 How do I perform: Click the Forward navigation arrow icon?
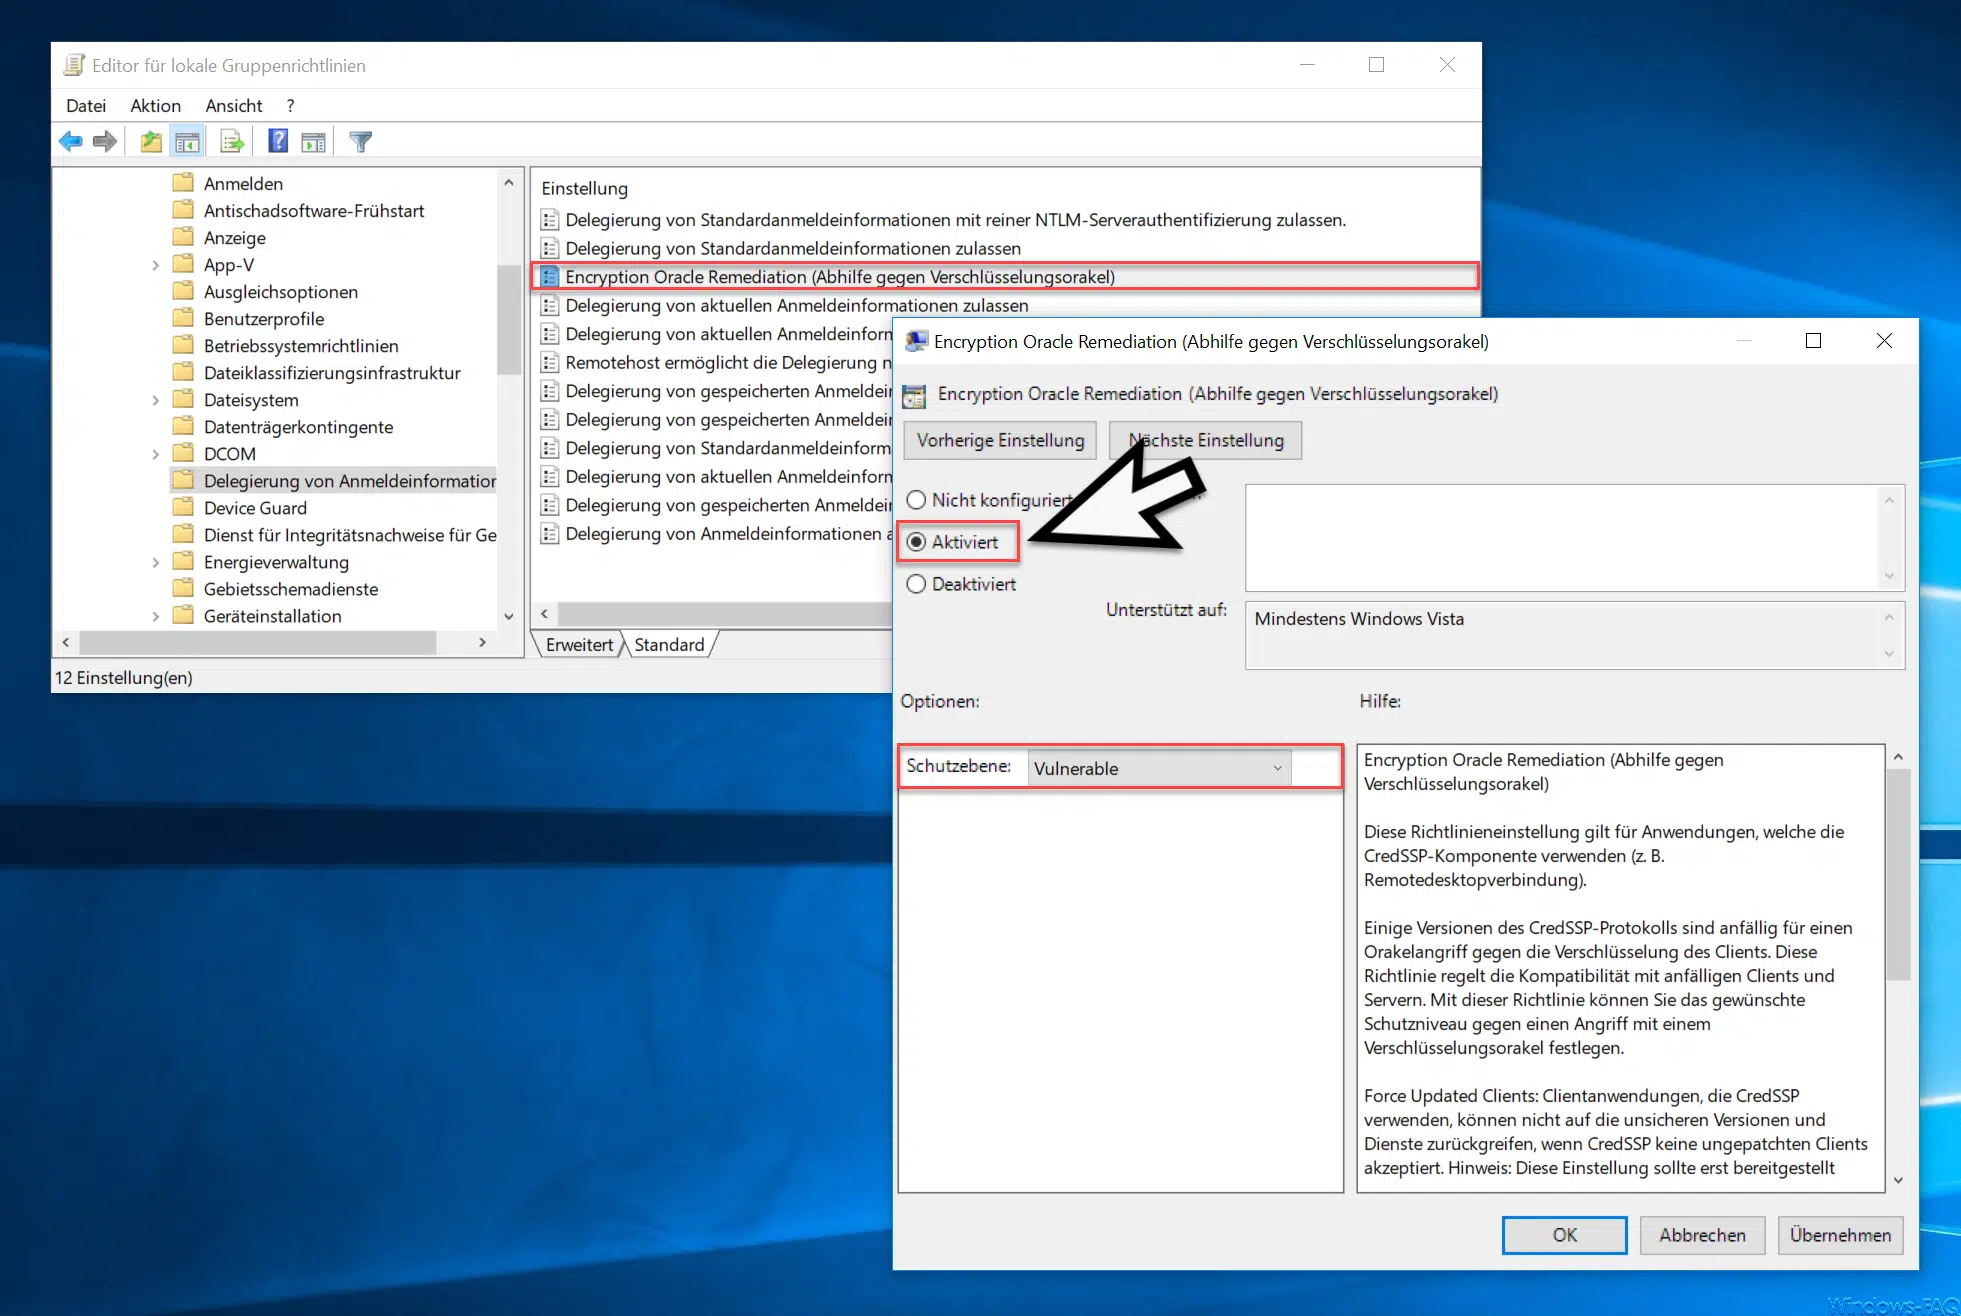pos(105,141)
